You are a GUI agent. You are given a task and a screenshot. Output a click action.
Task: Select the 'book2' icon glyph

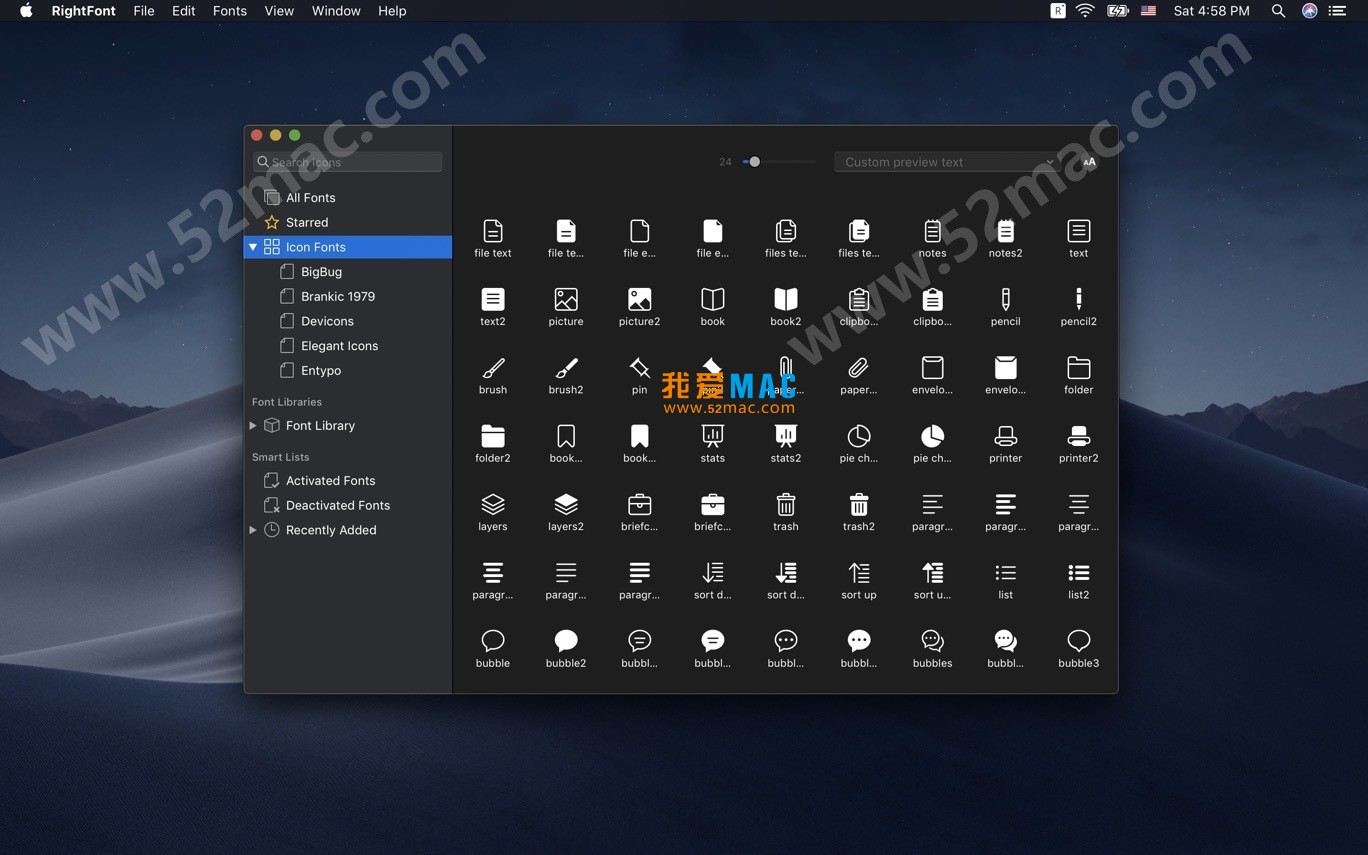pos(785,299)
